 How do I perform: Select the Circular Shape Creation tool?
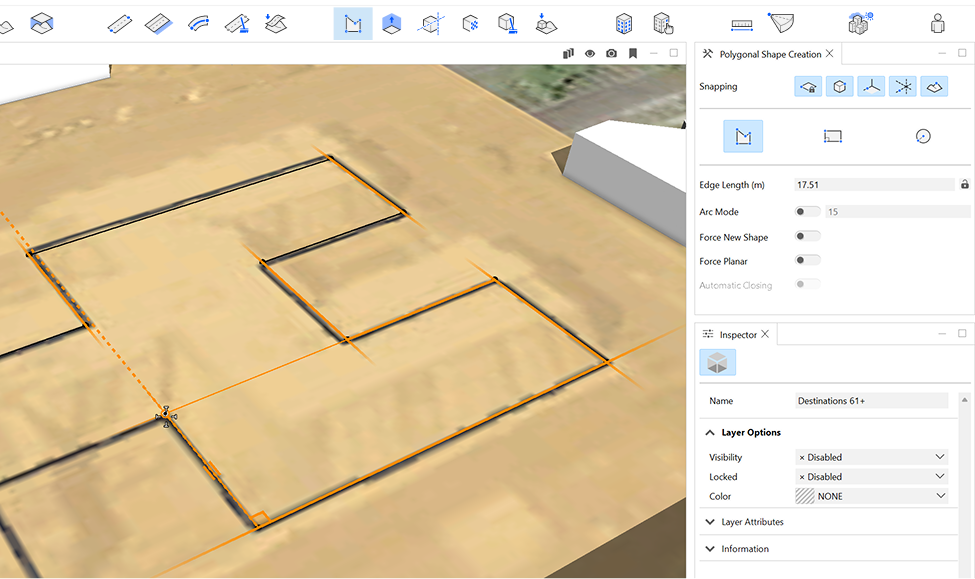point(922,136)
